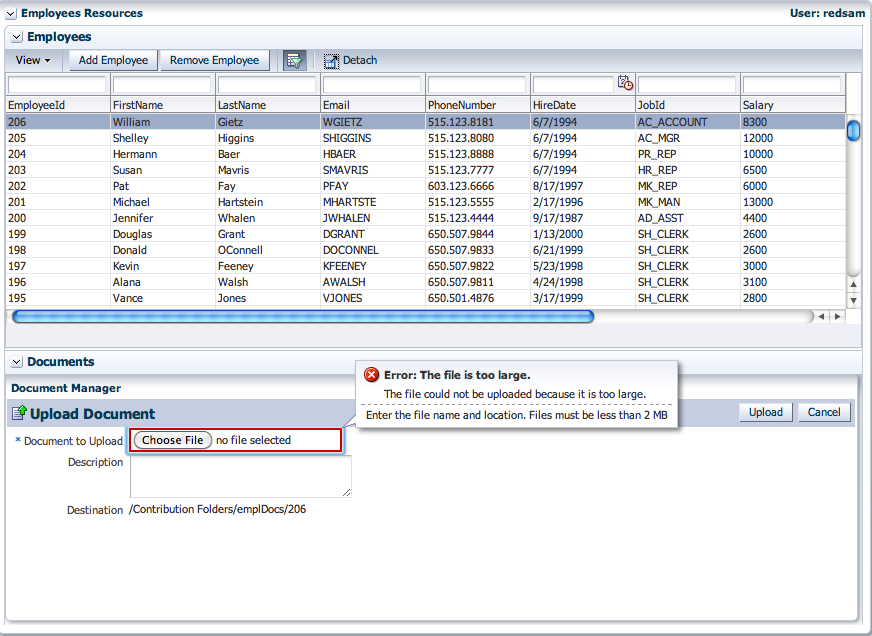Collapse the Employees panel header chevron
The image size is (872, 636).
[x=16, y=36]
